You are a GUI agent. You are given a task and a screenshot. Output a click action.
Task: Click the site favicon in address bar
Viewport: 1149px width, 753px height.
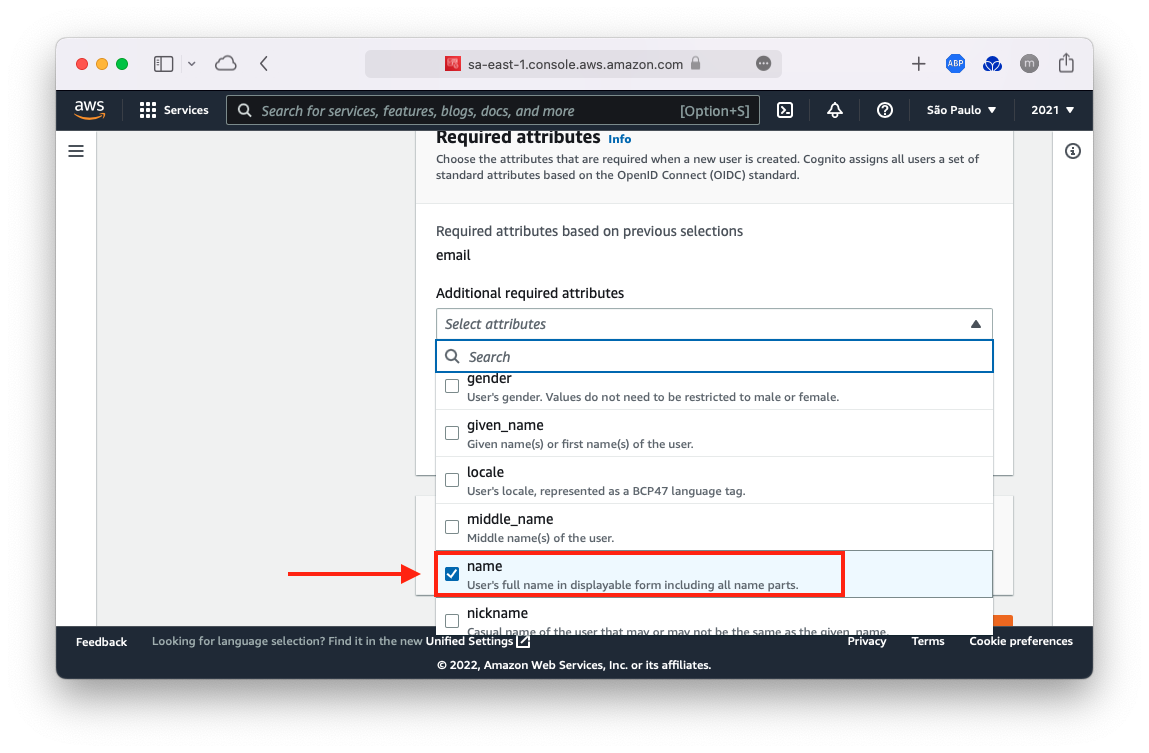click(x=453, y=64)
